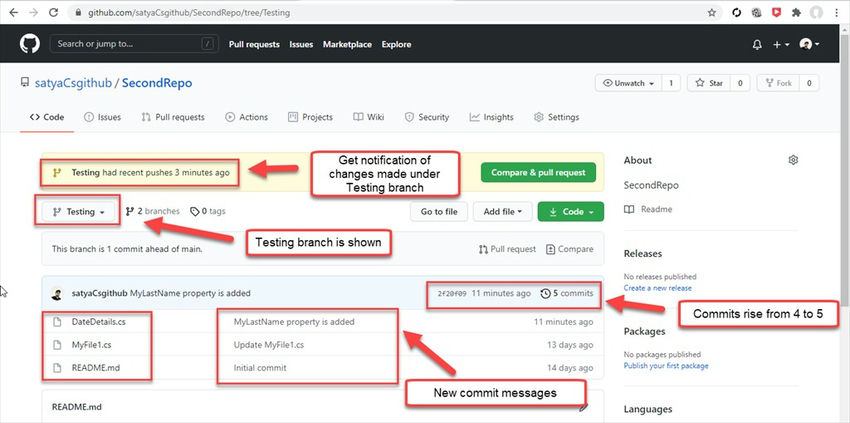Open the Testing link in push notice
Screen dimensions: 850x423
coord(86,172)
